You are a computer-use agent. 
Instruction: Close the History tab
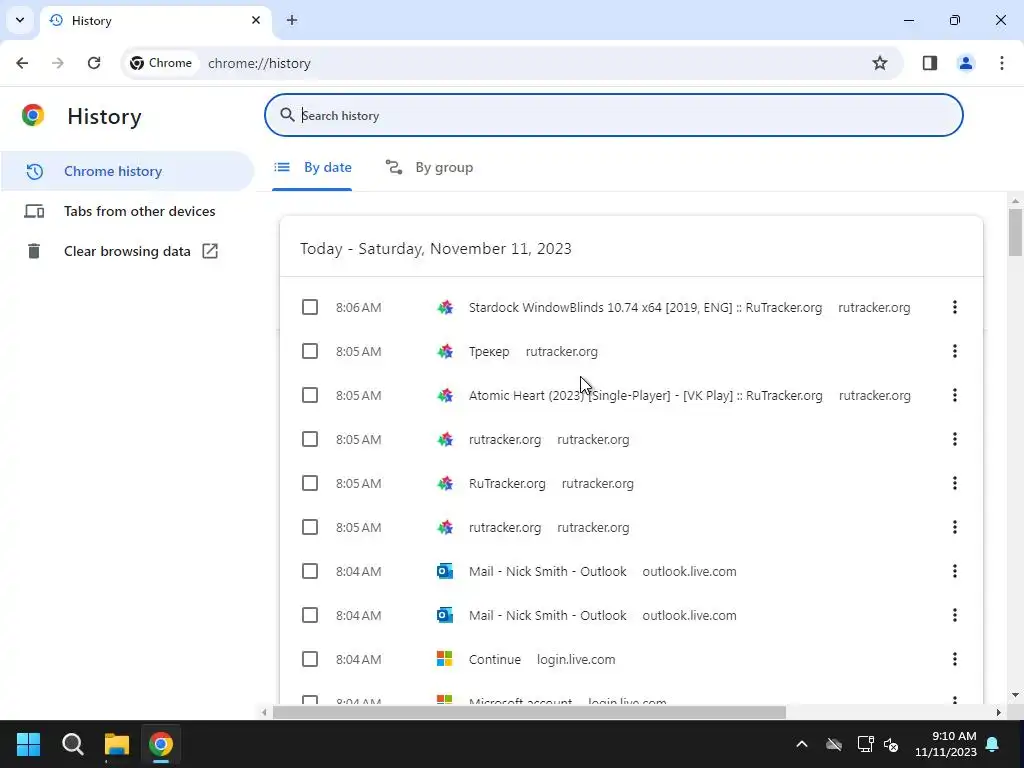256,20
